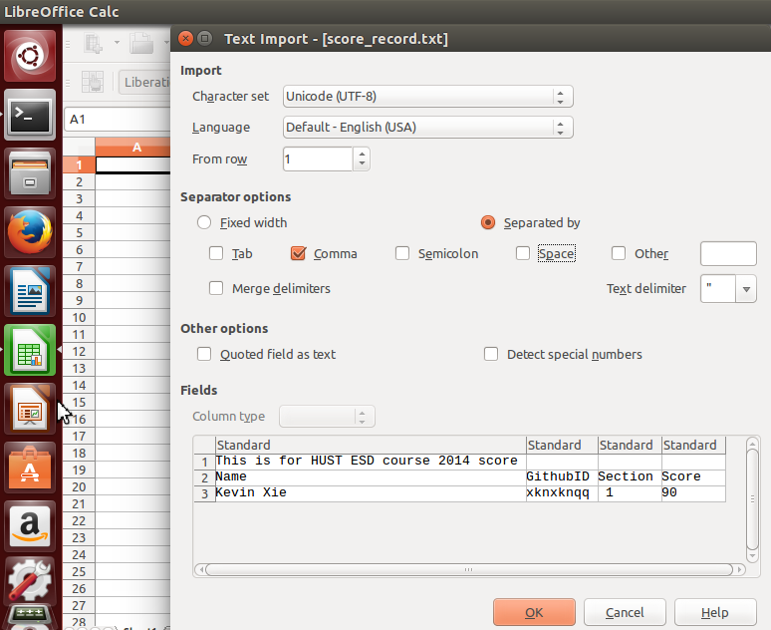
Task: Select row 5 header in Calc
Action: click(79, 233)
